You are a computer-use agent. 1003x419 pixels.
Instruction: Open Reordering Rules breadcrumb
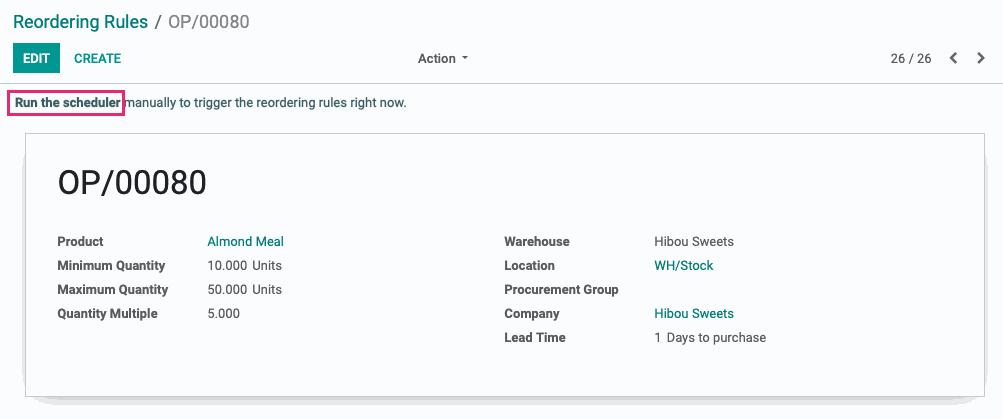pos(81,22)
